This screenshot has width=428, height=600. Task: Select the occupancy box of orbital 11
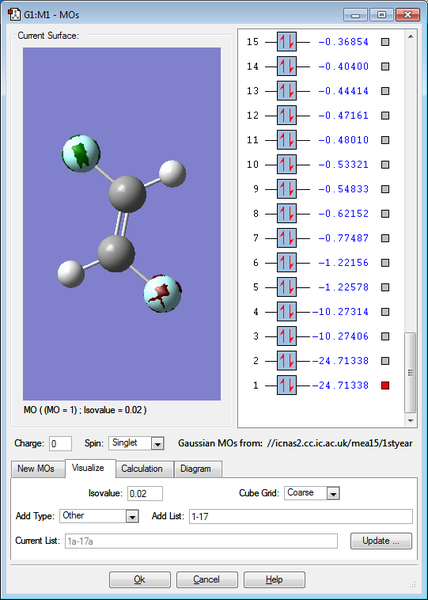click(x=286, y=140)
